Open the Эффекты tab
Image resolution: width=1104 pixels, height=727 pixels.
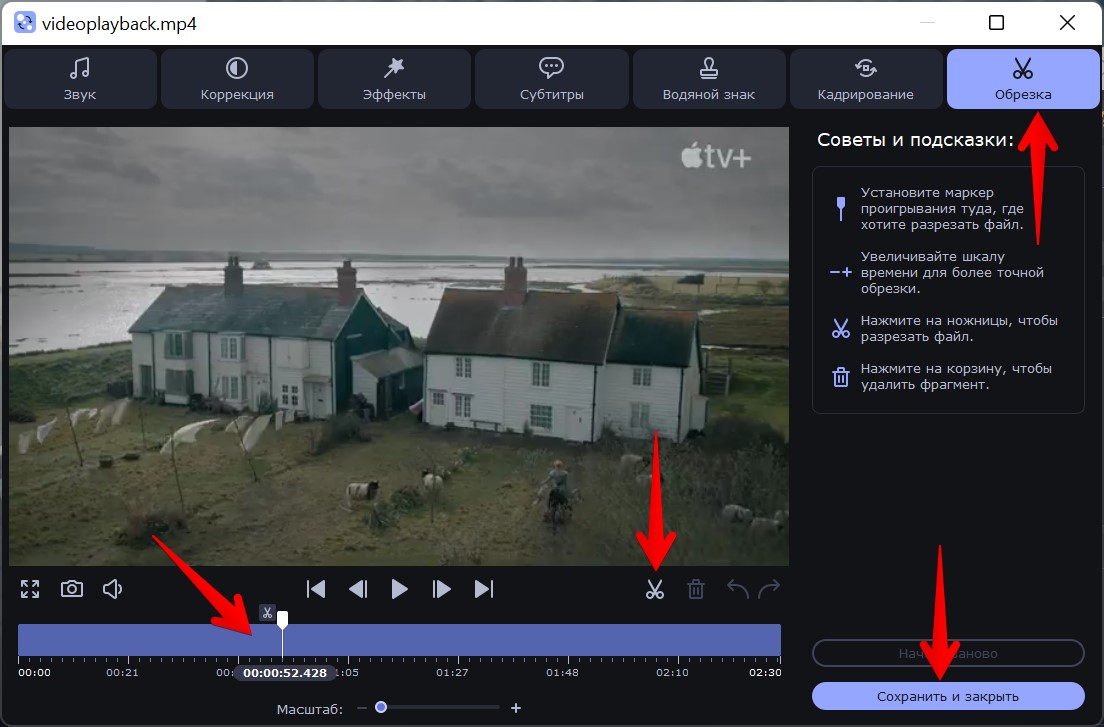point(394,79)
